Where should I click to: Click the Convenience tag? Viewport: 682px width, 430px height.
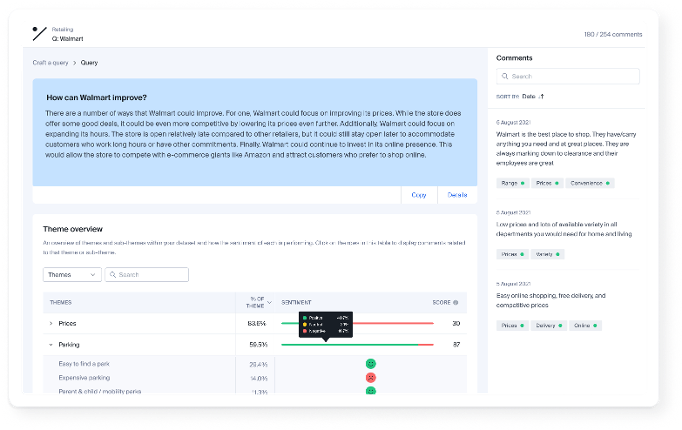(x=590, y=183)
